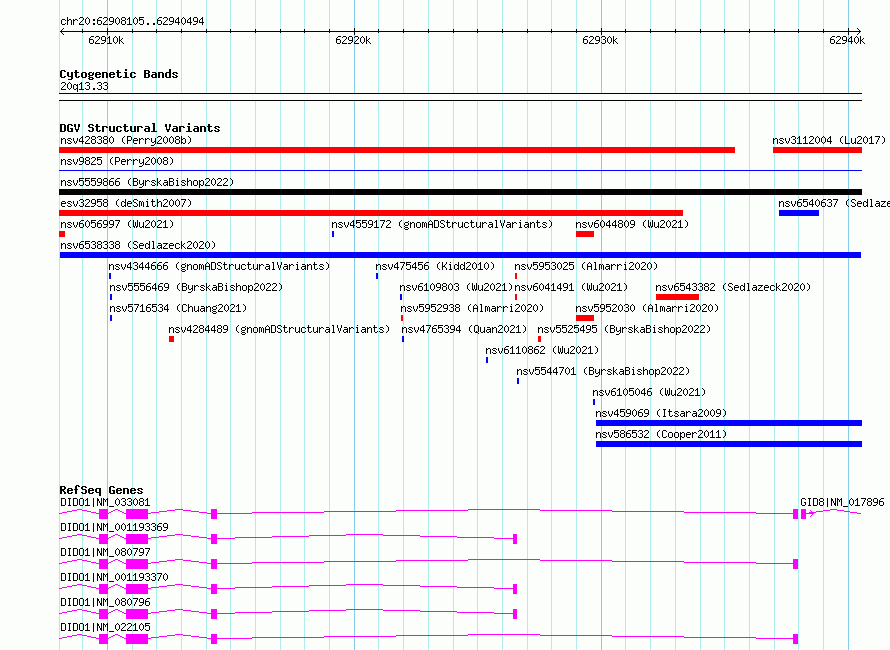Open the nsv9825 (Perry2008) variant
Screen dimensions: 890x650
click(117, 161)
